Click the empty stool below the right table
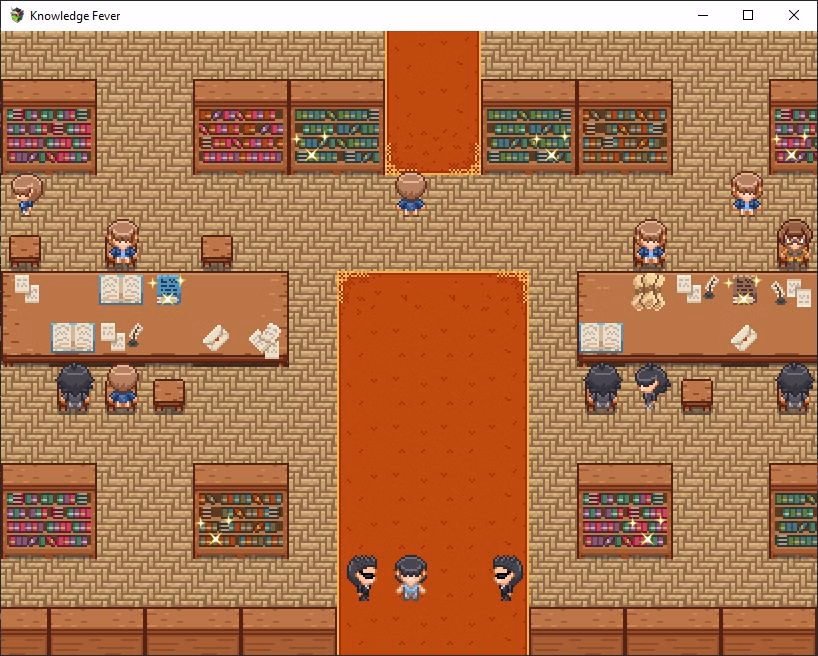Image resolution: width=818 pixels, height=656 pixels. tap(697, 395)
